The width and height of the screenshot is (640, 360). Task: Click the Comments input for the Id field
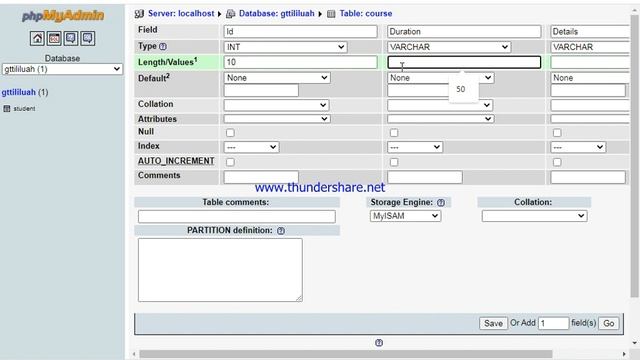(x=261, y=177)
